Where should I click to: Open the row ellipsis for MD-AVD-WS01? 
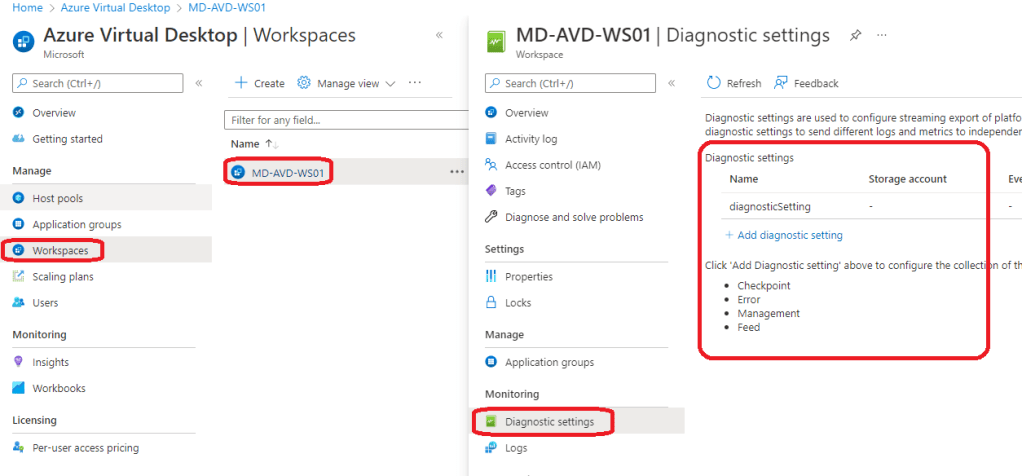[457, 172]
